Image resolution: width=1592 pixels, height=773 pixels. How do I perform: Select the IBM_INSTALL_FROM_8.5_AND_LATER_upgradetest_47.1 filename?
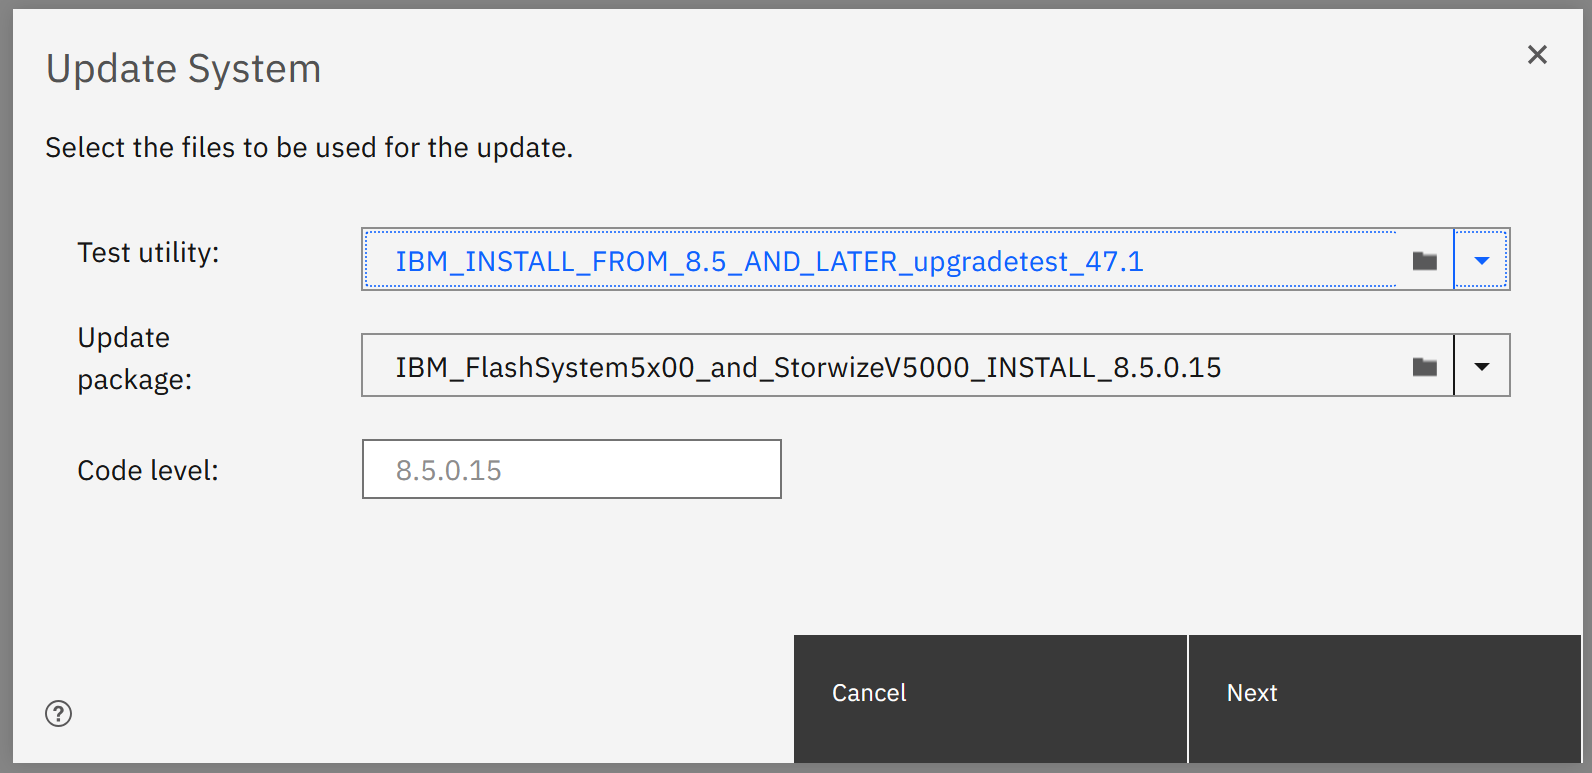(769, 262)
